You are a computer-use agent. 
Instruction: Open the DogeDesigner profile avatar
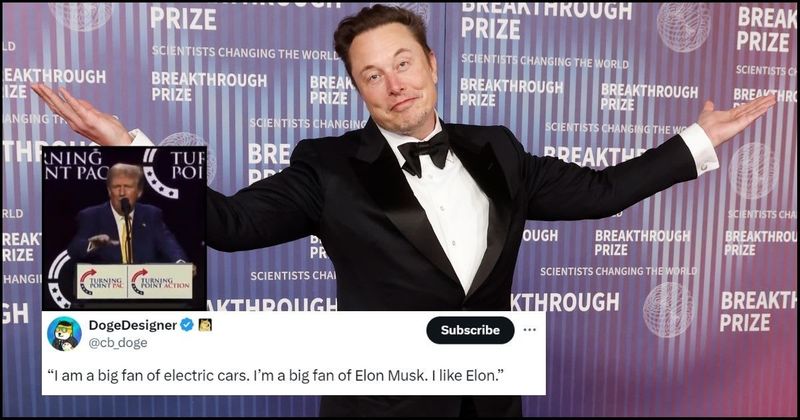[x=64, y=333]
